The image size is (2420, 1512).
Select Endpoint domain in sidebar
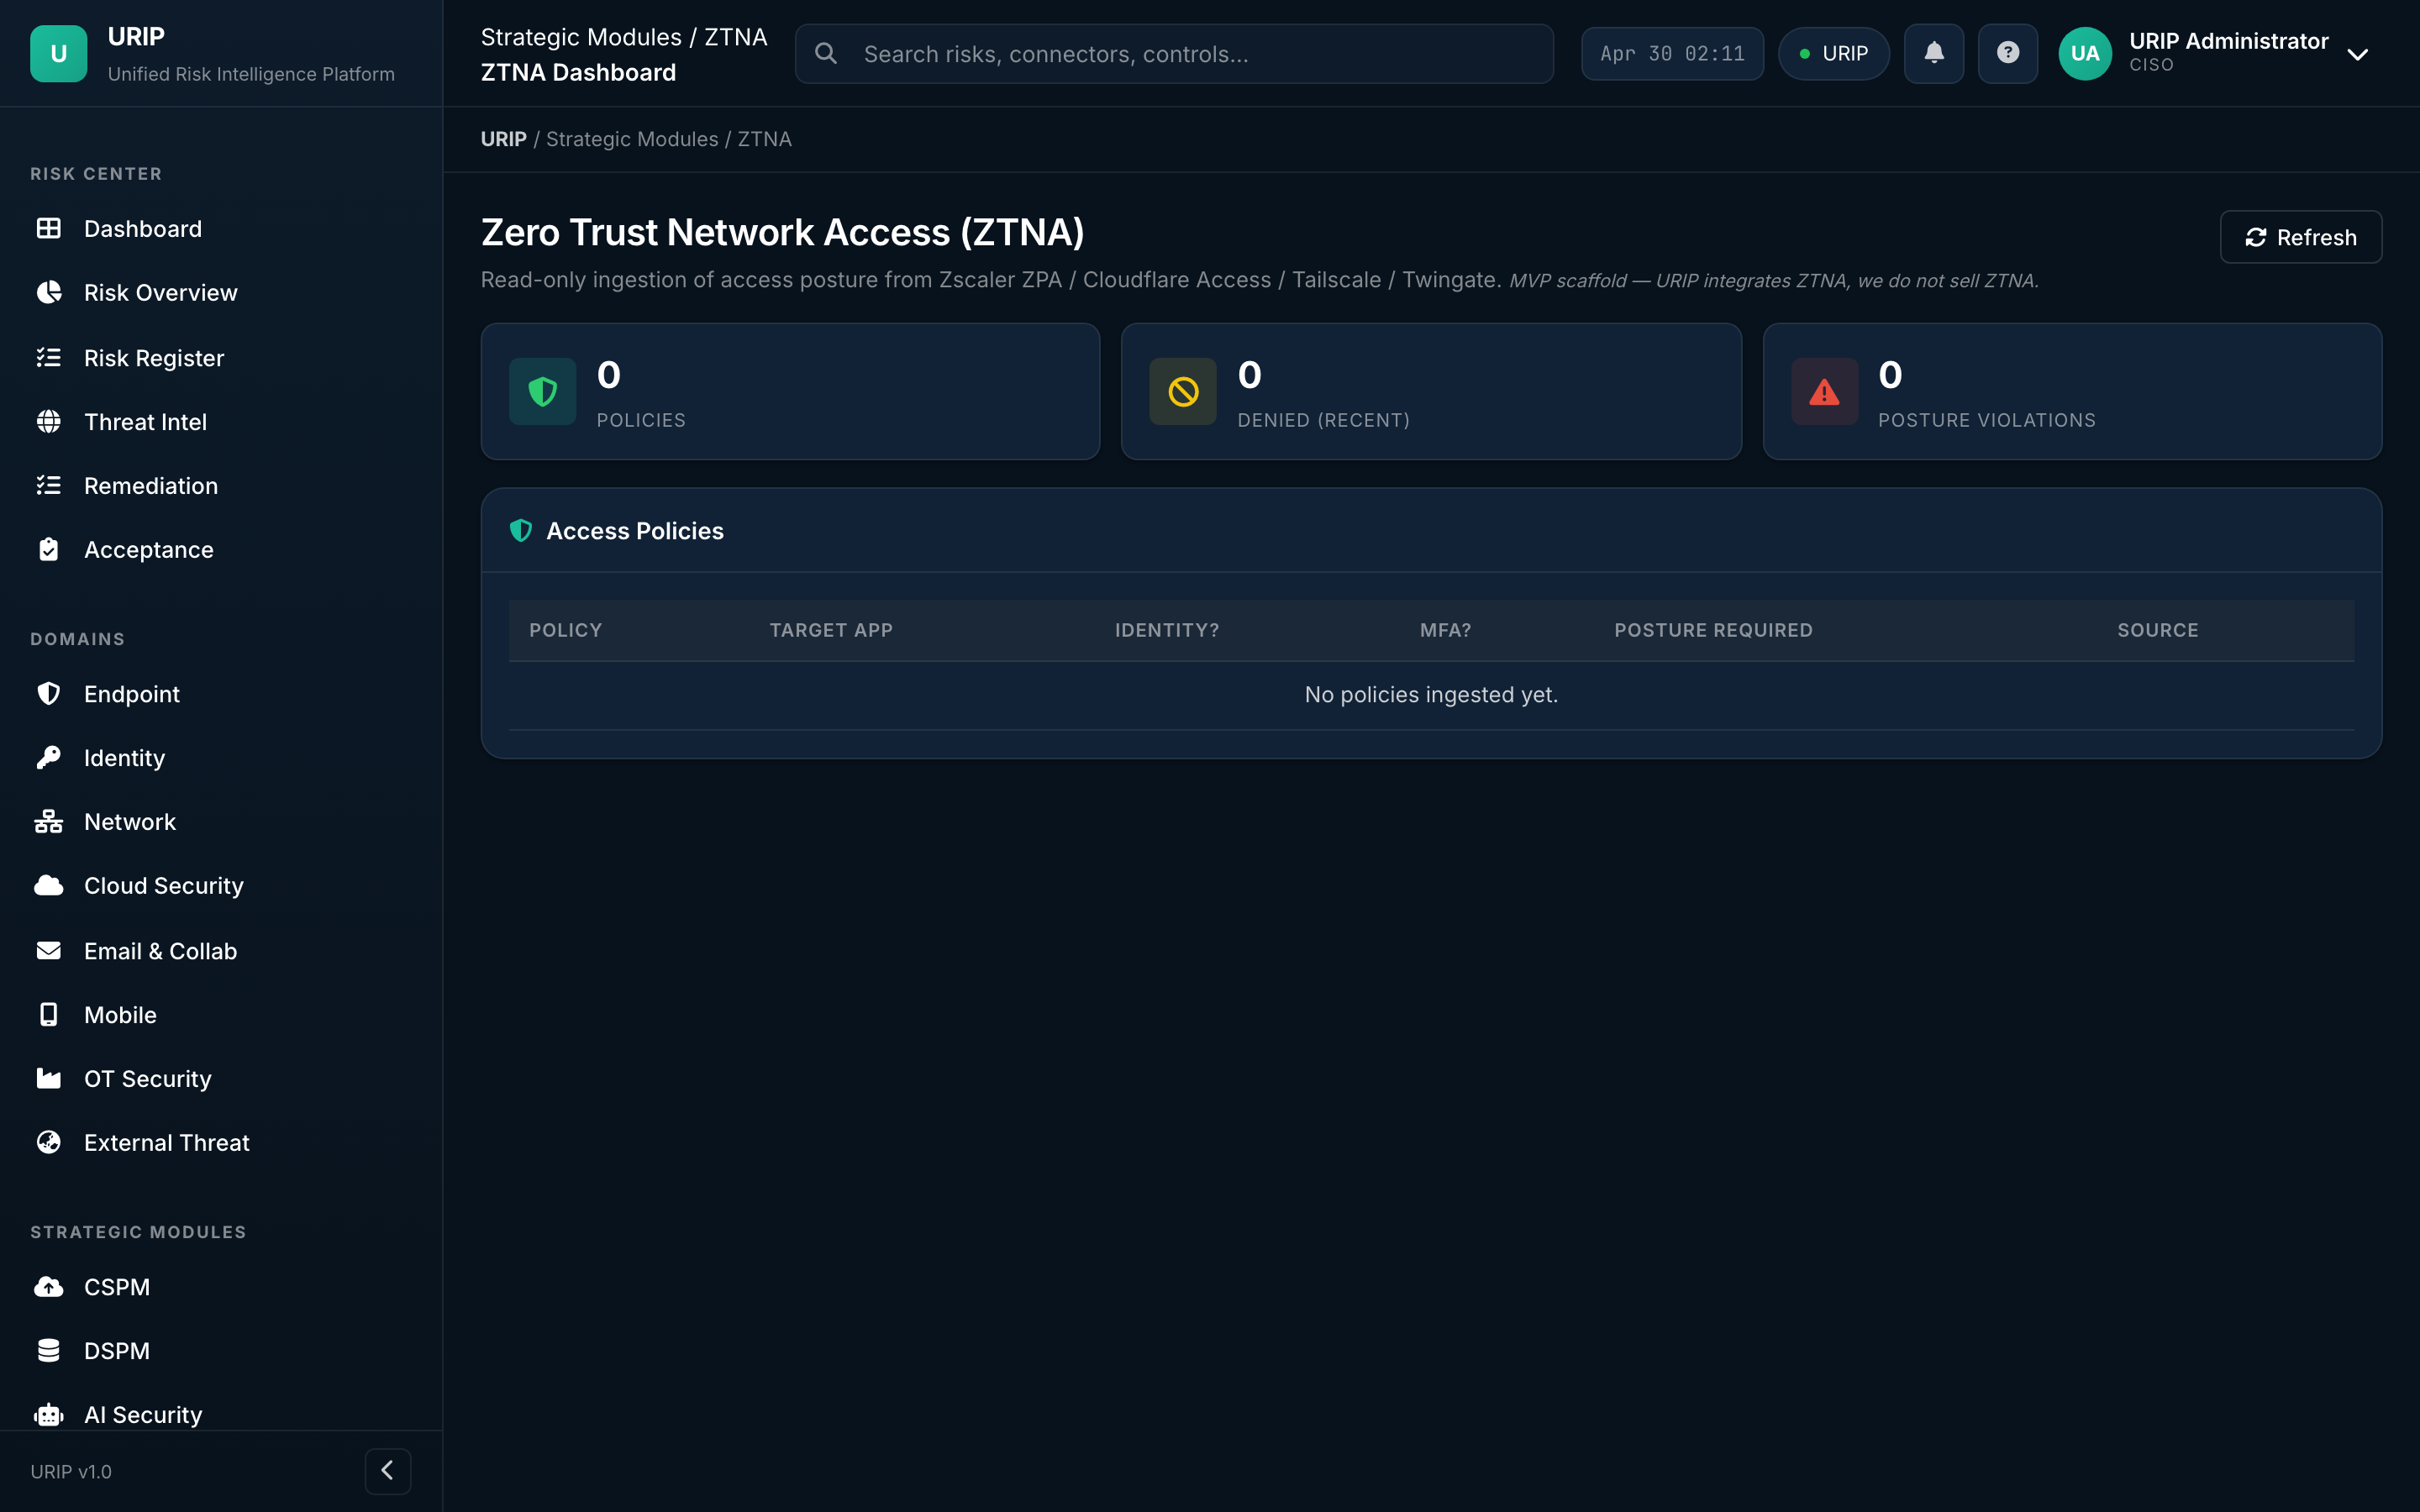click(132, 694)
